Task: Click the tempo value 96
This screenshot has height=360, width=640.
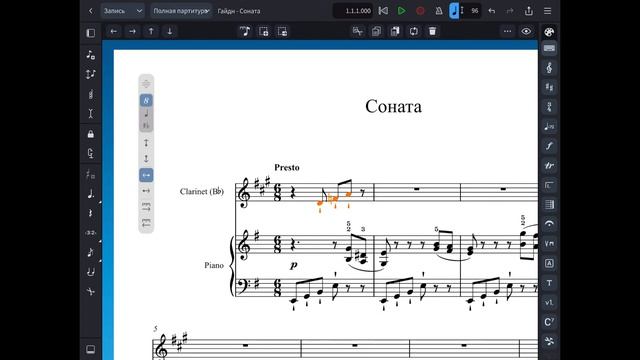Action: click(x=474, y=11)
